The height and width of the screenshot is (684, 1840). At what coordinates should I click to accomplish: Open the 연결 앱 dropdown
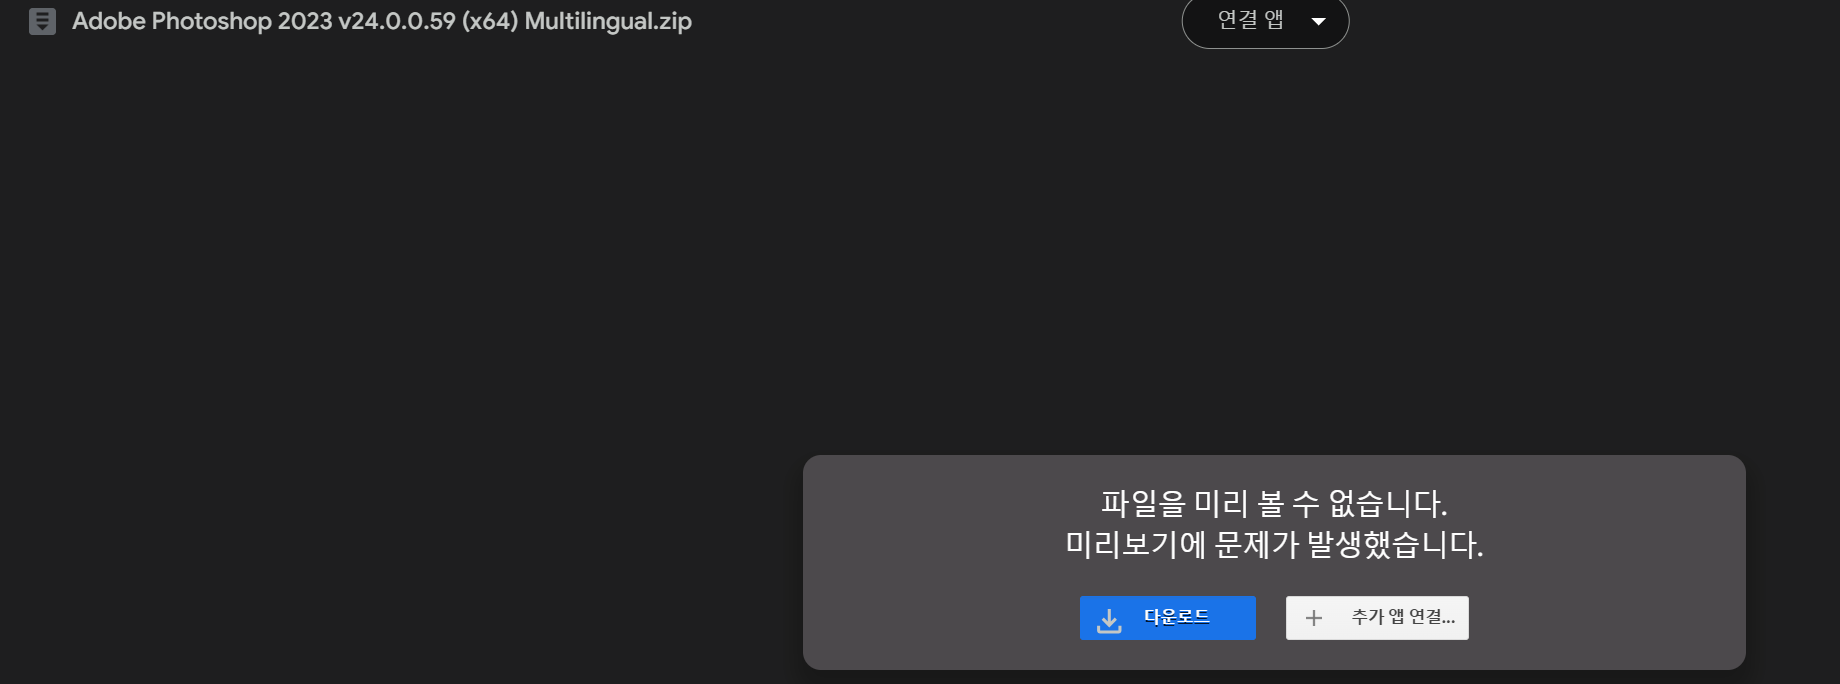click(1265, 21)
